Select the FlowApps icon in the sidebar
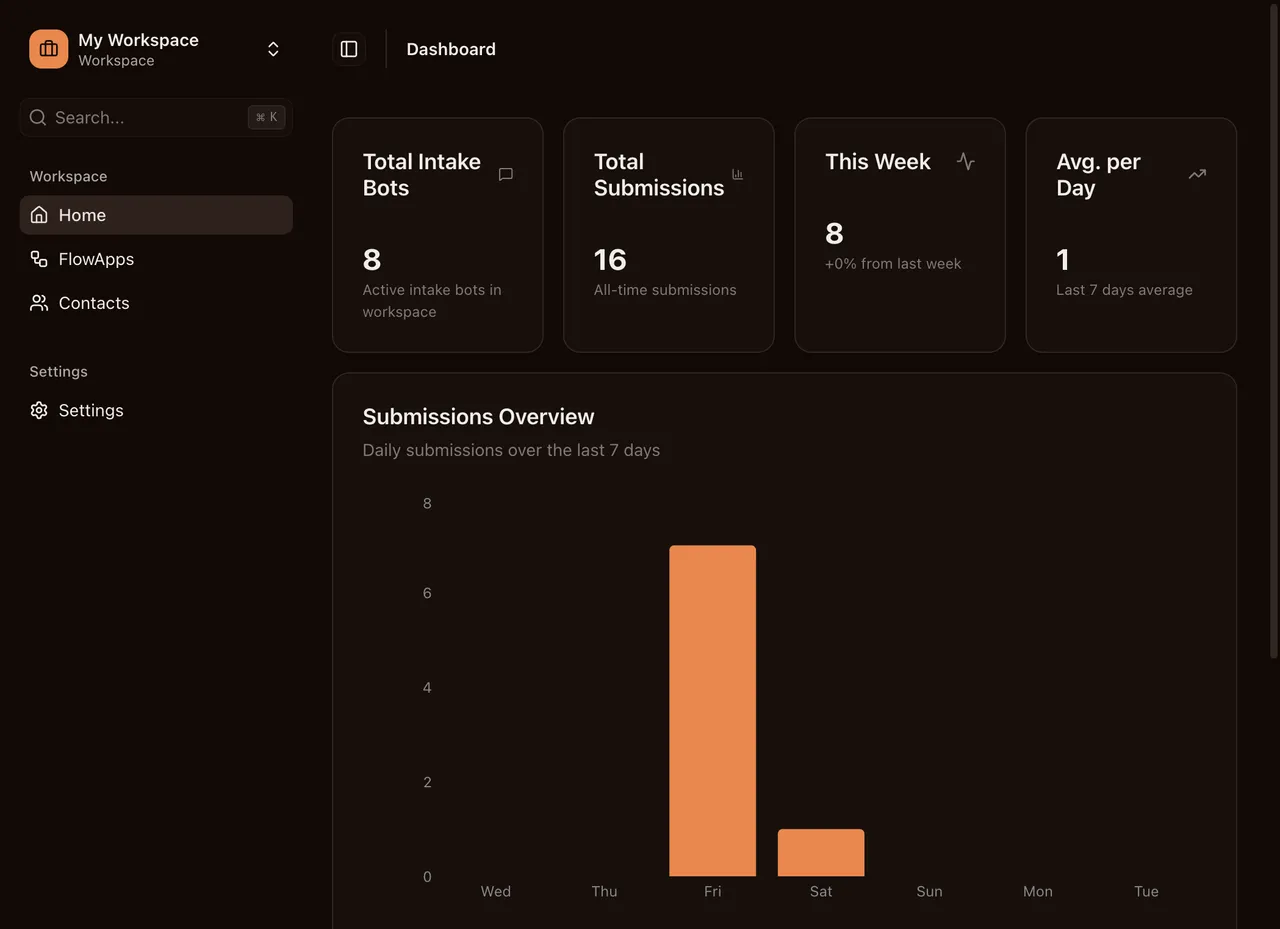This screenshot has height=929, width=1280. (x=38, y=259)
